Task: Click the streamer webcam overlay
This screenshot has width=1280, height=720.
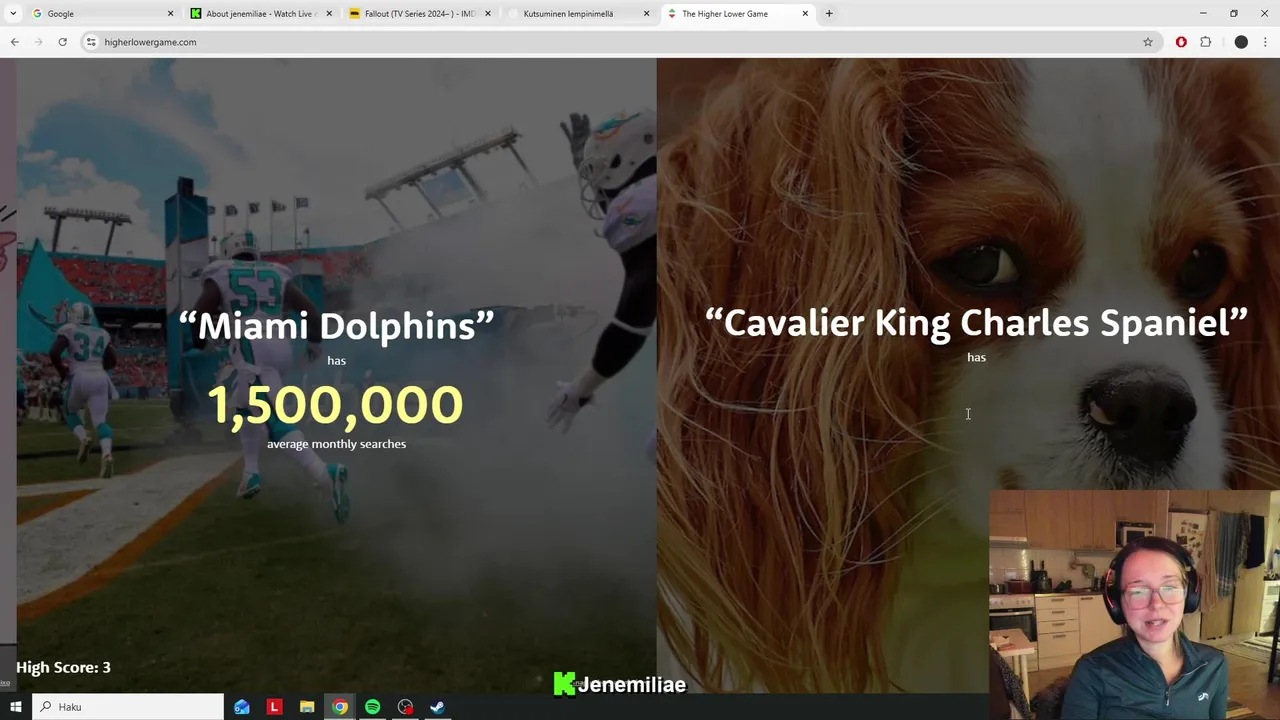Action: click(x=1134, y=604)
